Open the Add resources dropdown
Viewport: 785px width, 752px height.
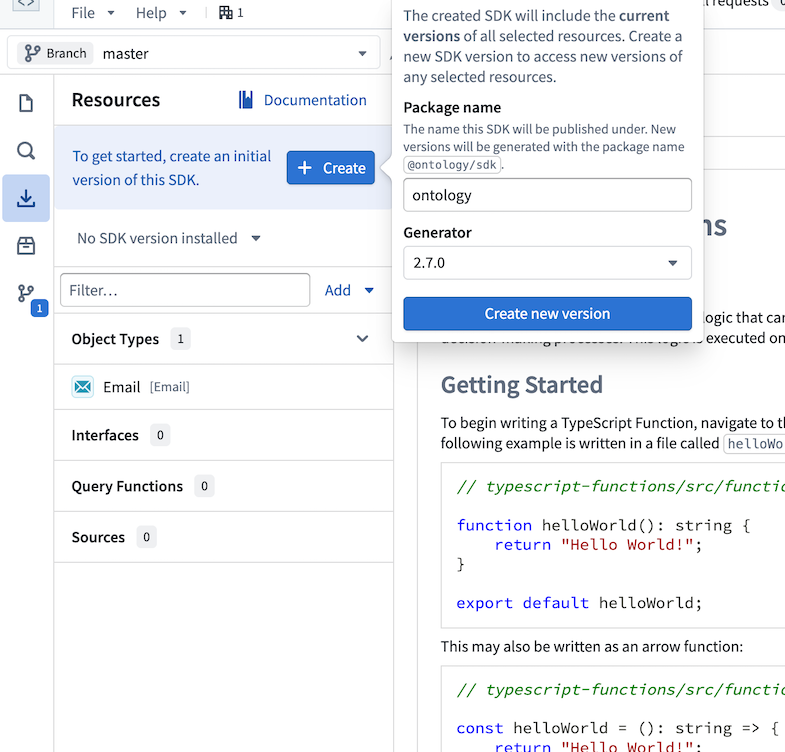(349, 290)
